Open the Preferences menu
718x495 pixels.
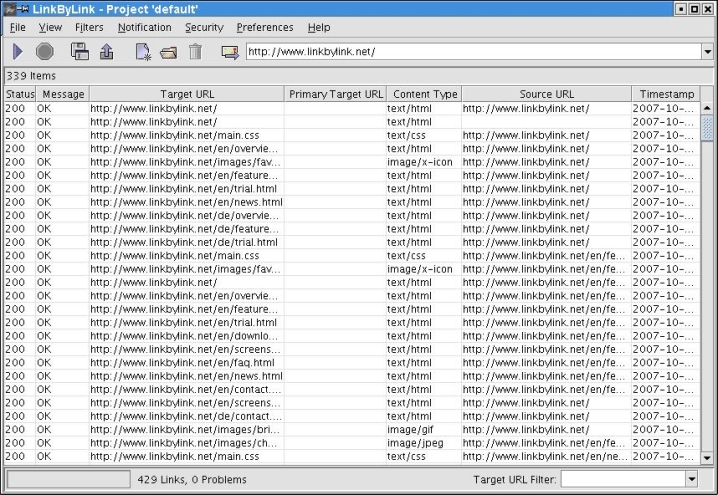265,27
